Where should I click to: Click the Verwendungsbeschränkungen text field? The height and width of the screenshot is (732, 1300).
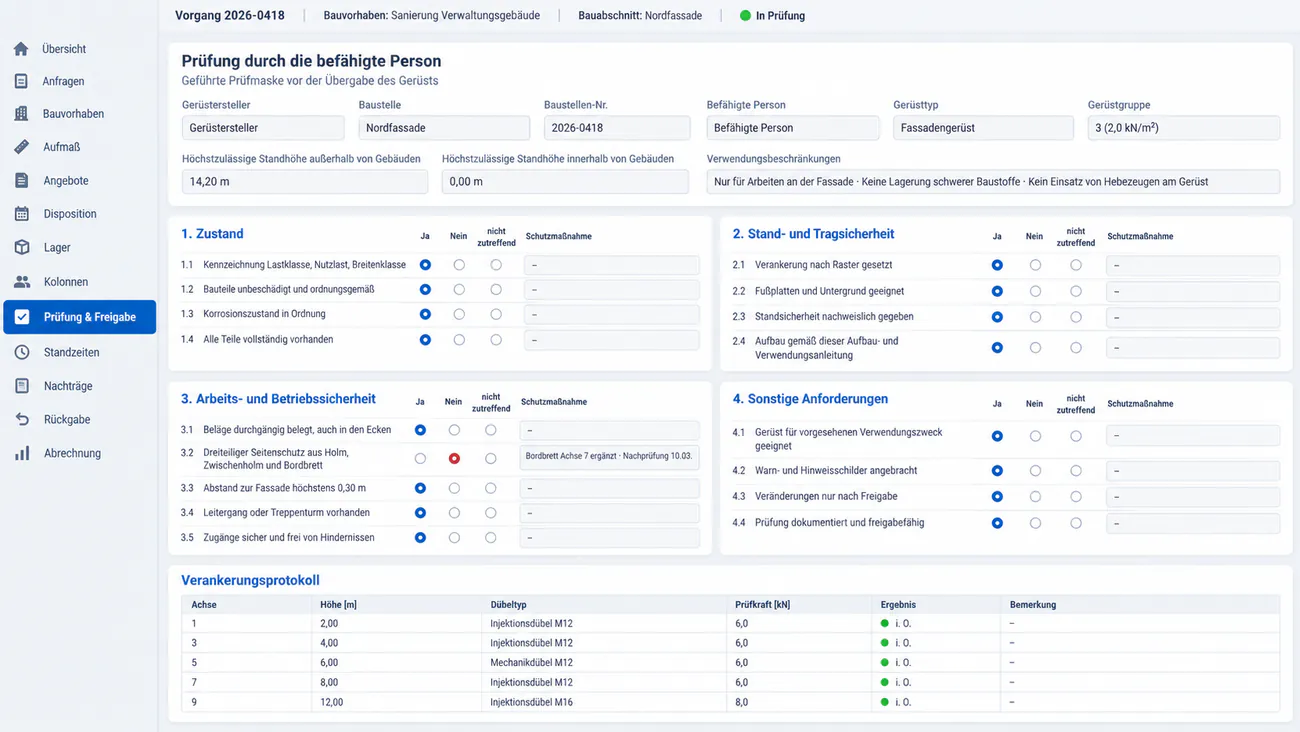993,182
